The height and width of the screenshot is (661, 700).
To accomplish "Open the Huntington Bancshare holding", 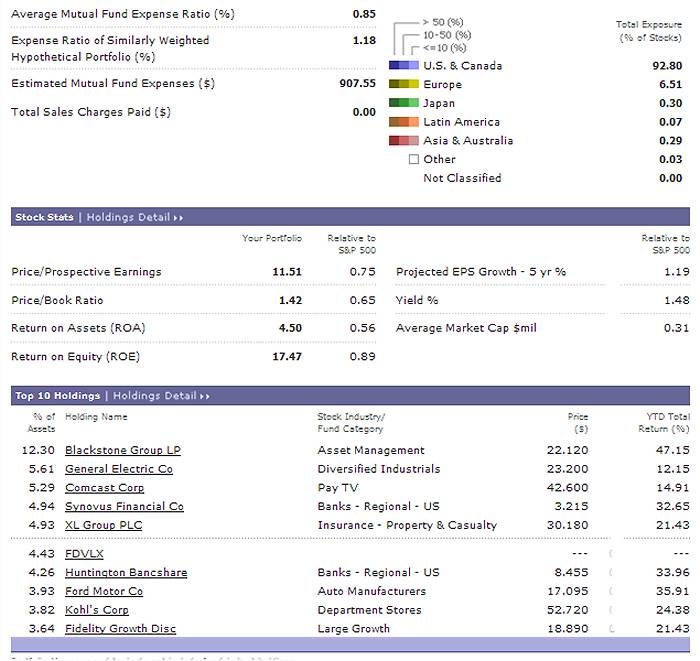I will (126, 573).
